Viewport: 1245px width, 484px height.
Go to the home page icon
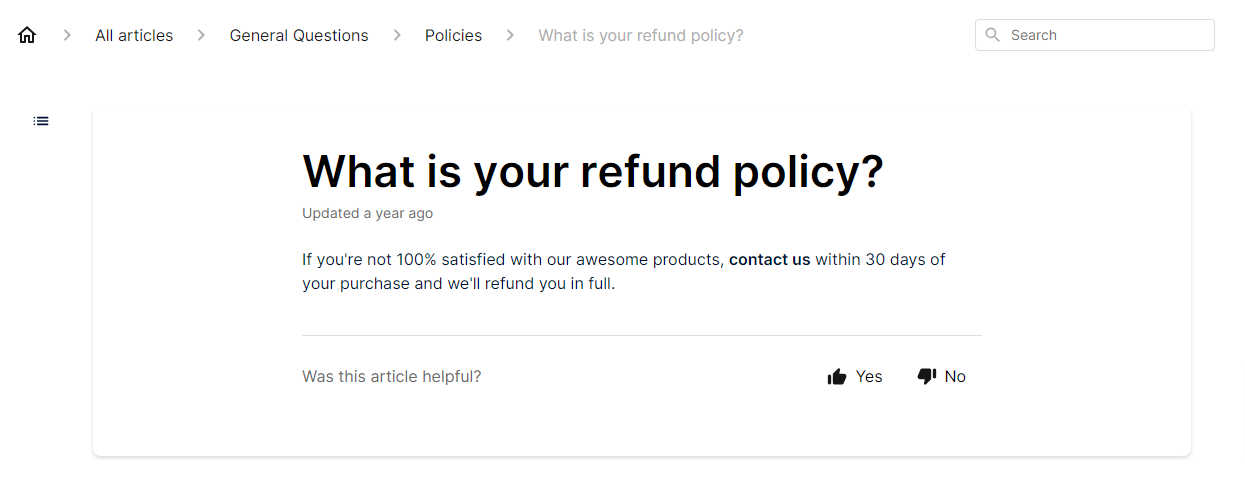coord(27,35)
